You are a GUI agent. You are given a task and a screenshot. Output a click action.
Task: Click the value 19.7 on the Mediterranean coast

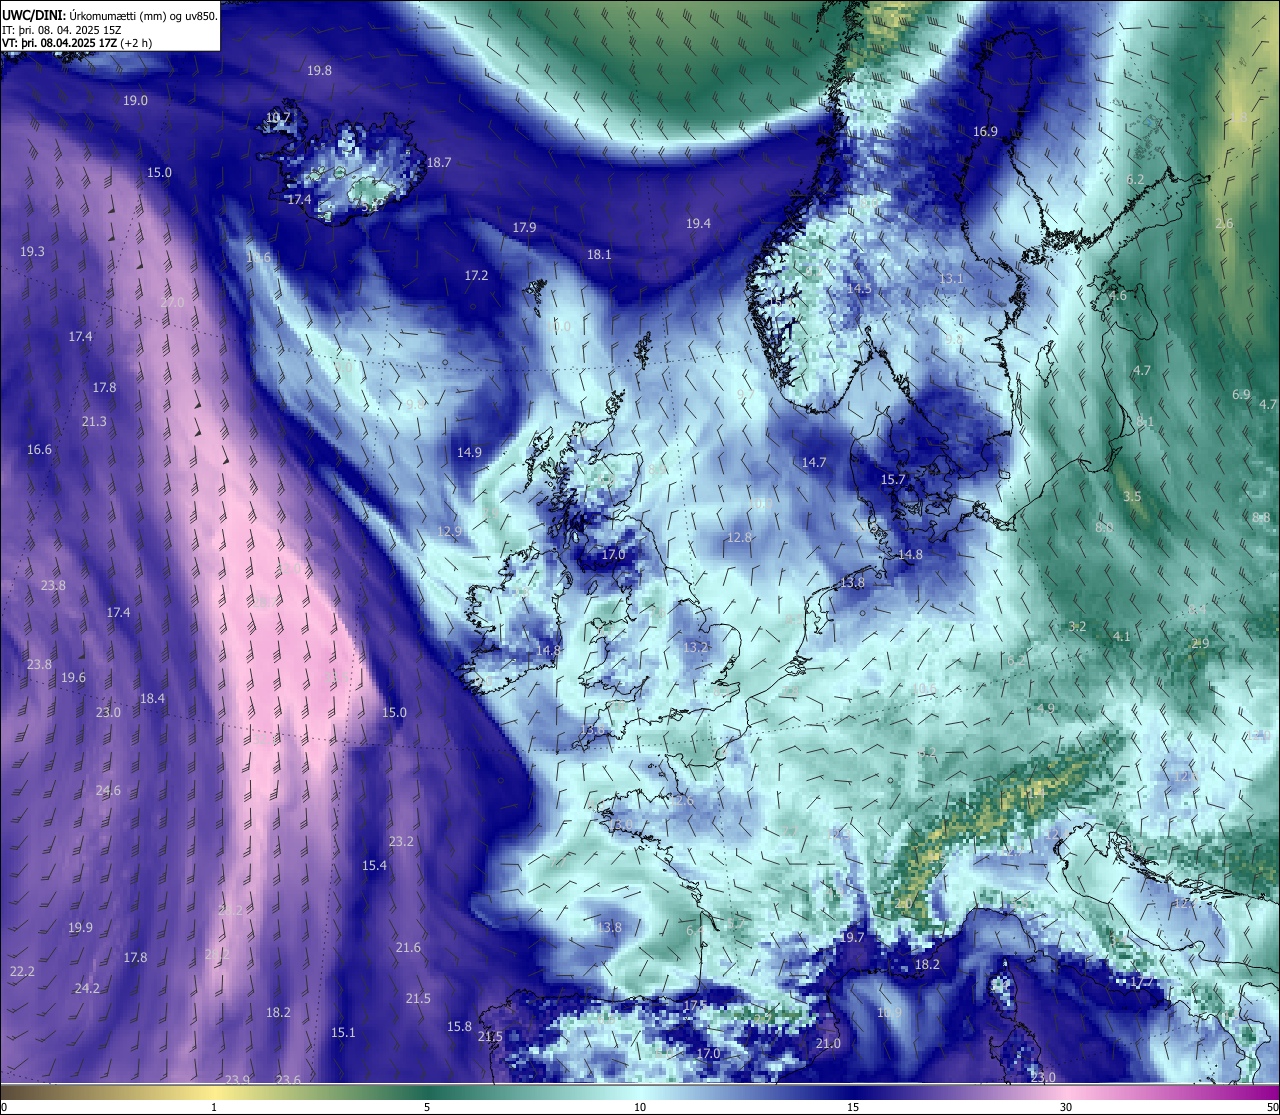point(852,937)
